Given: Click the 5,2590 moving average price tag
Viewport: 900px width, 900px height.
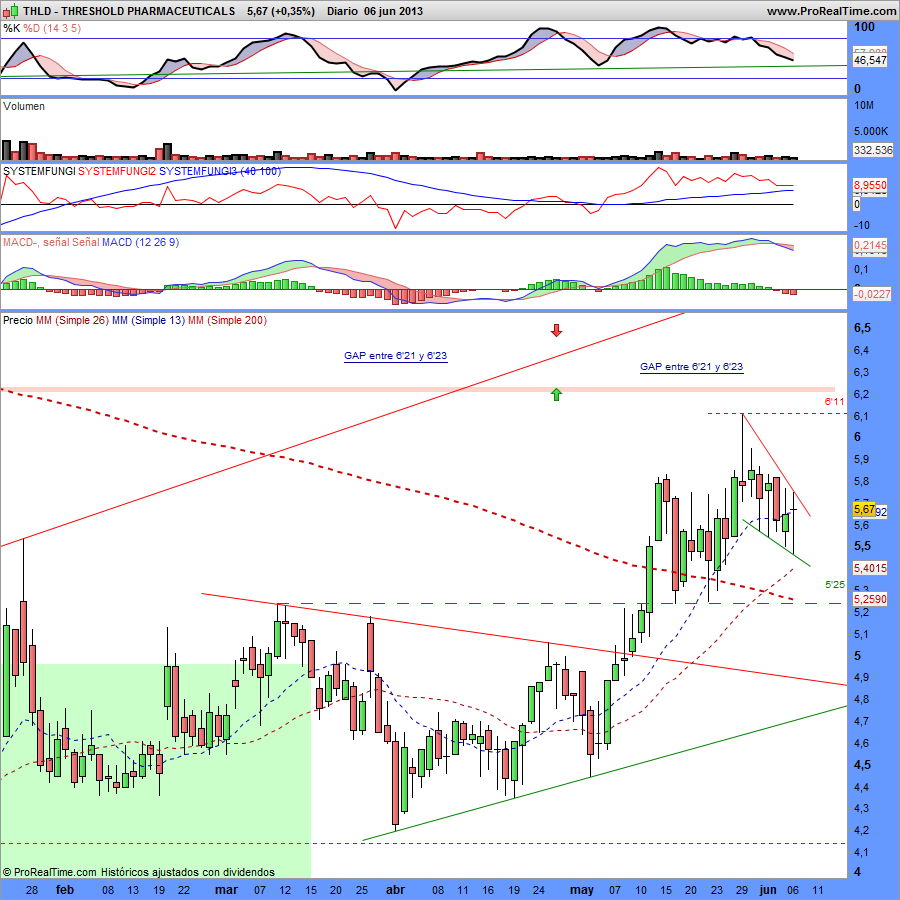Looking at the screenshot, I should click(x=870, y=599).
